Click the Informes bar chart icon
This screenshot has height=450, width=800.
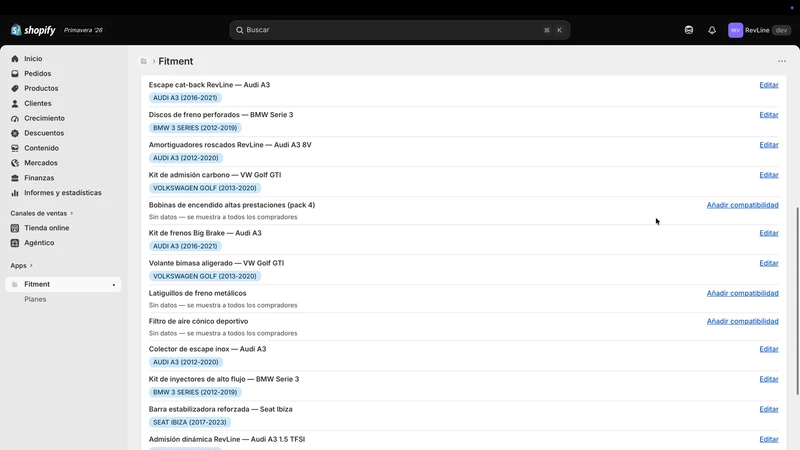(x=15, y=193)
